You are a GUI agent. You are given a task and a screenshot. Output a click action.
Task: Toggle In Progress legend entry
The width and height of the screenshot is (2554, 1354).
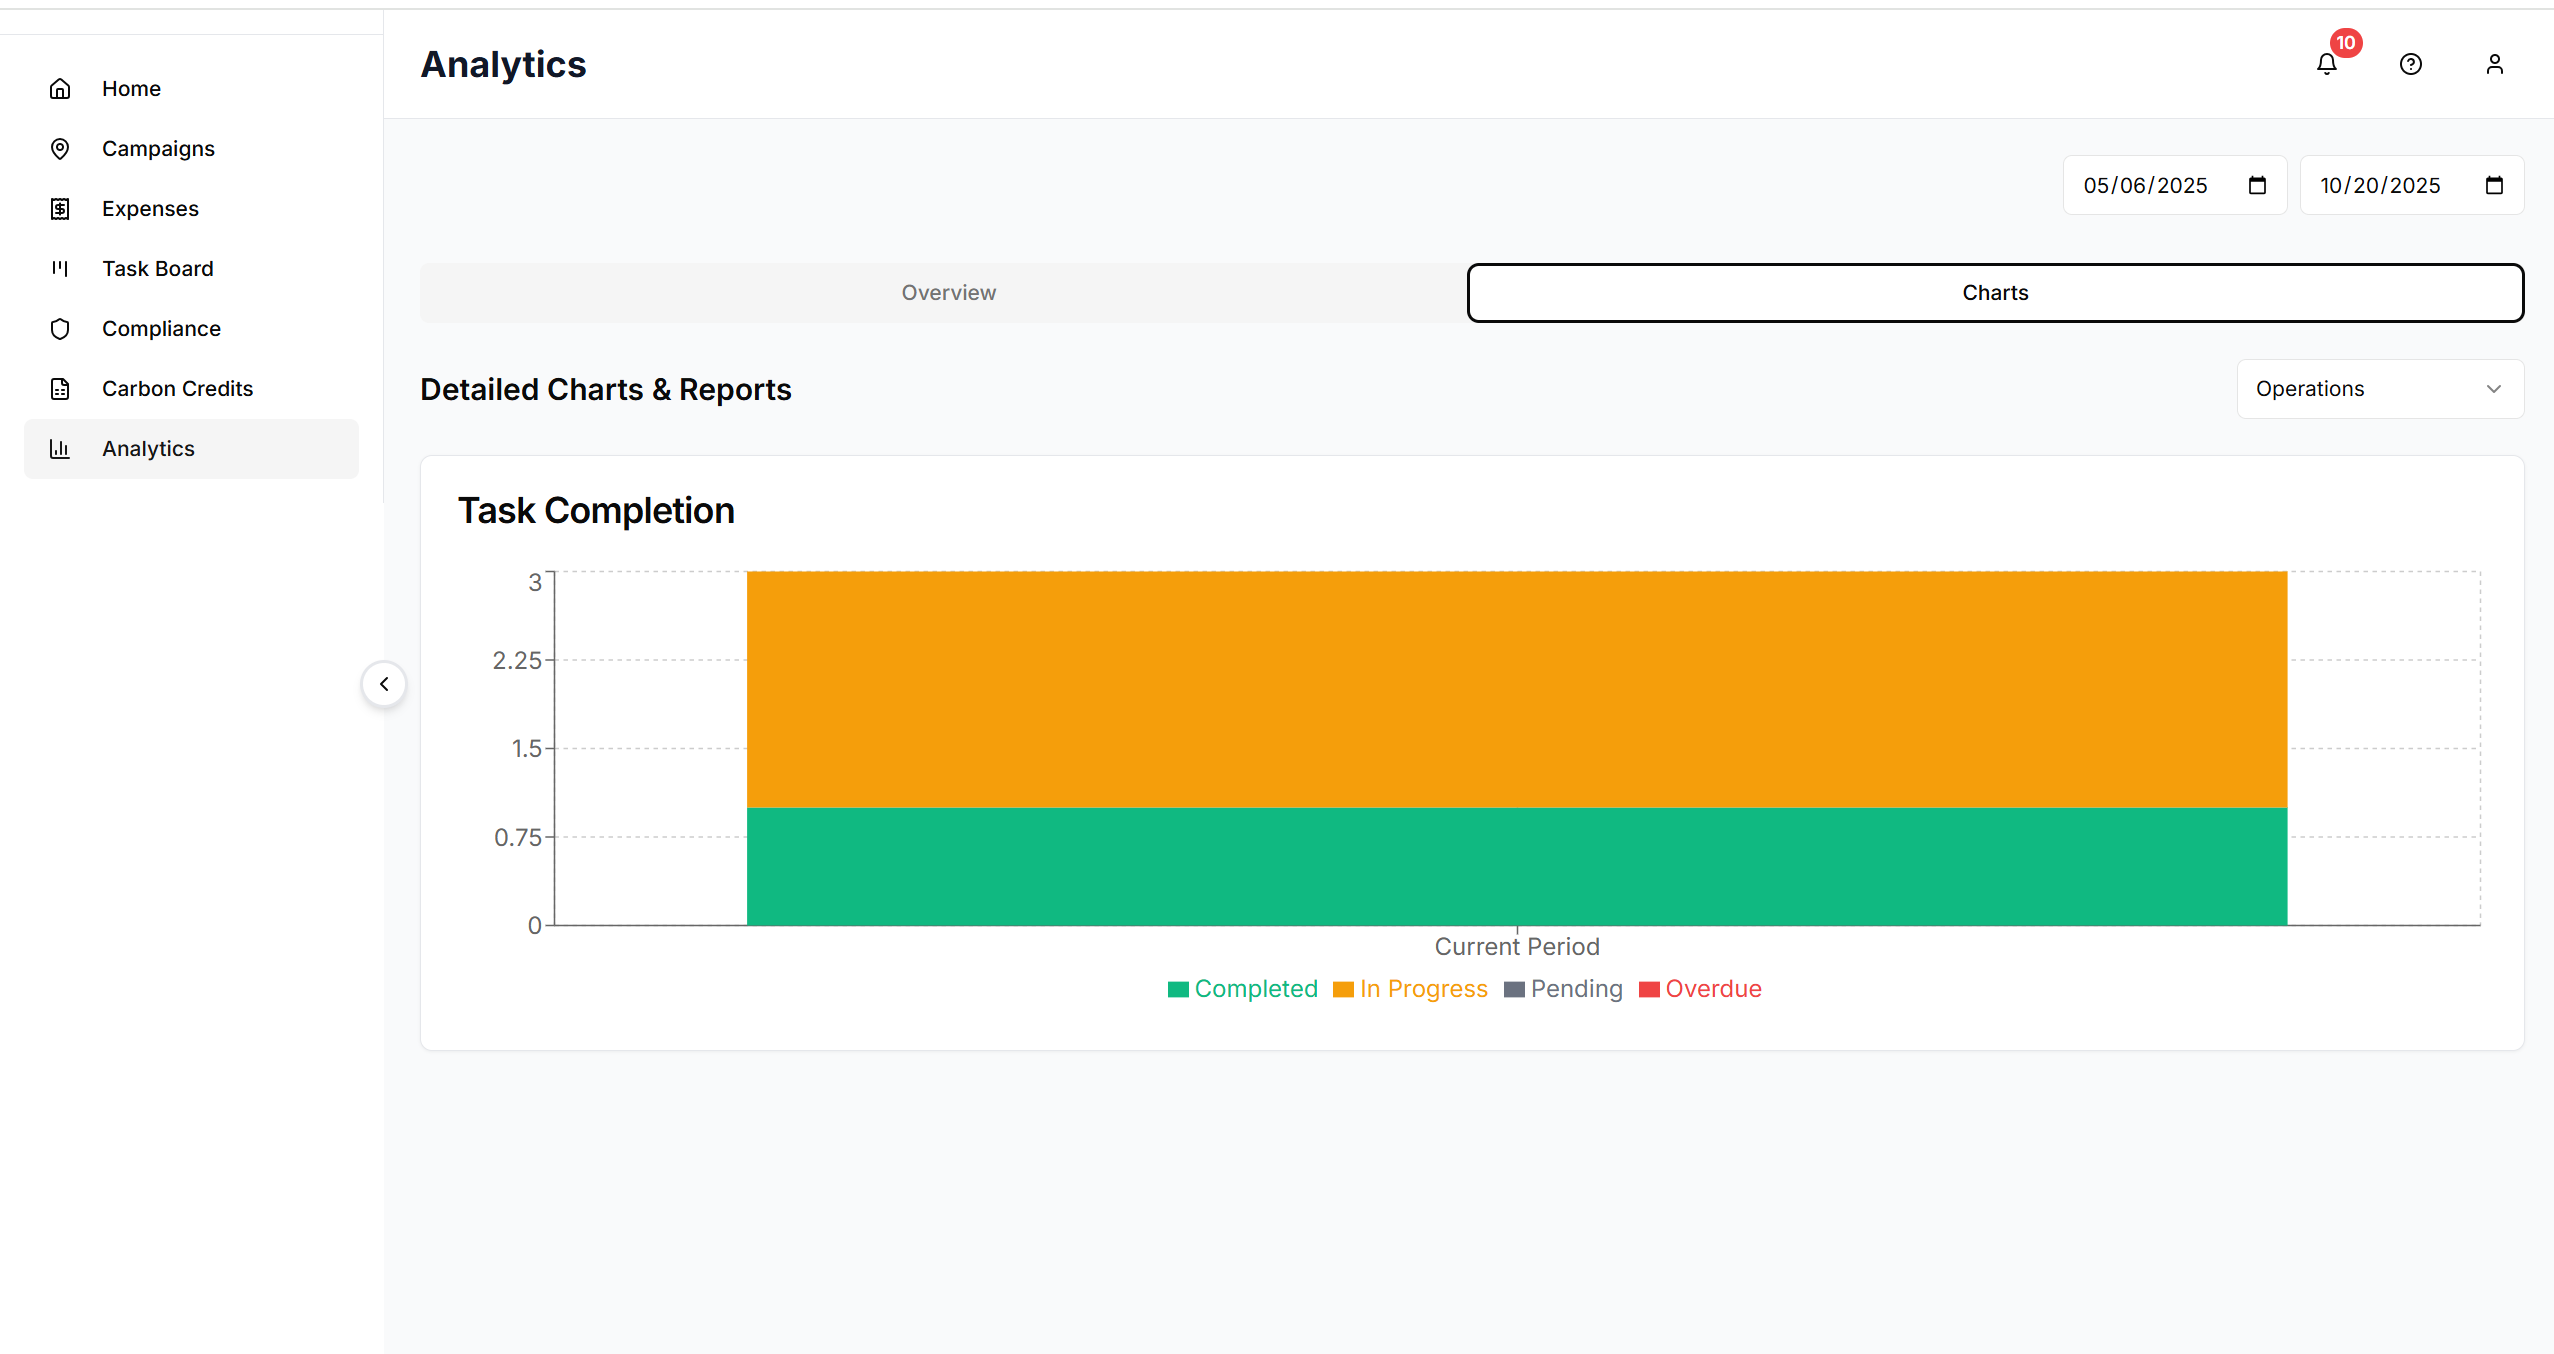(x=1411, y=989)
